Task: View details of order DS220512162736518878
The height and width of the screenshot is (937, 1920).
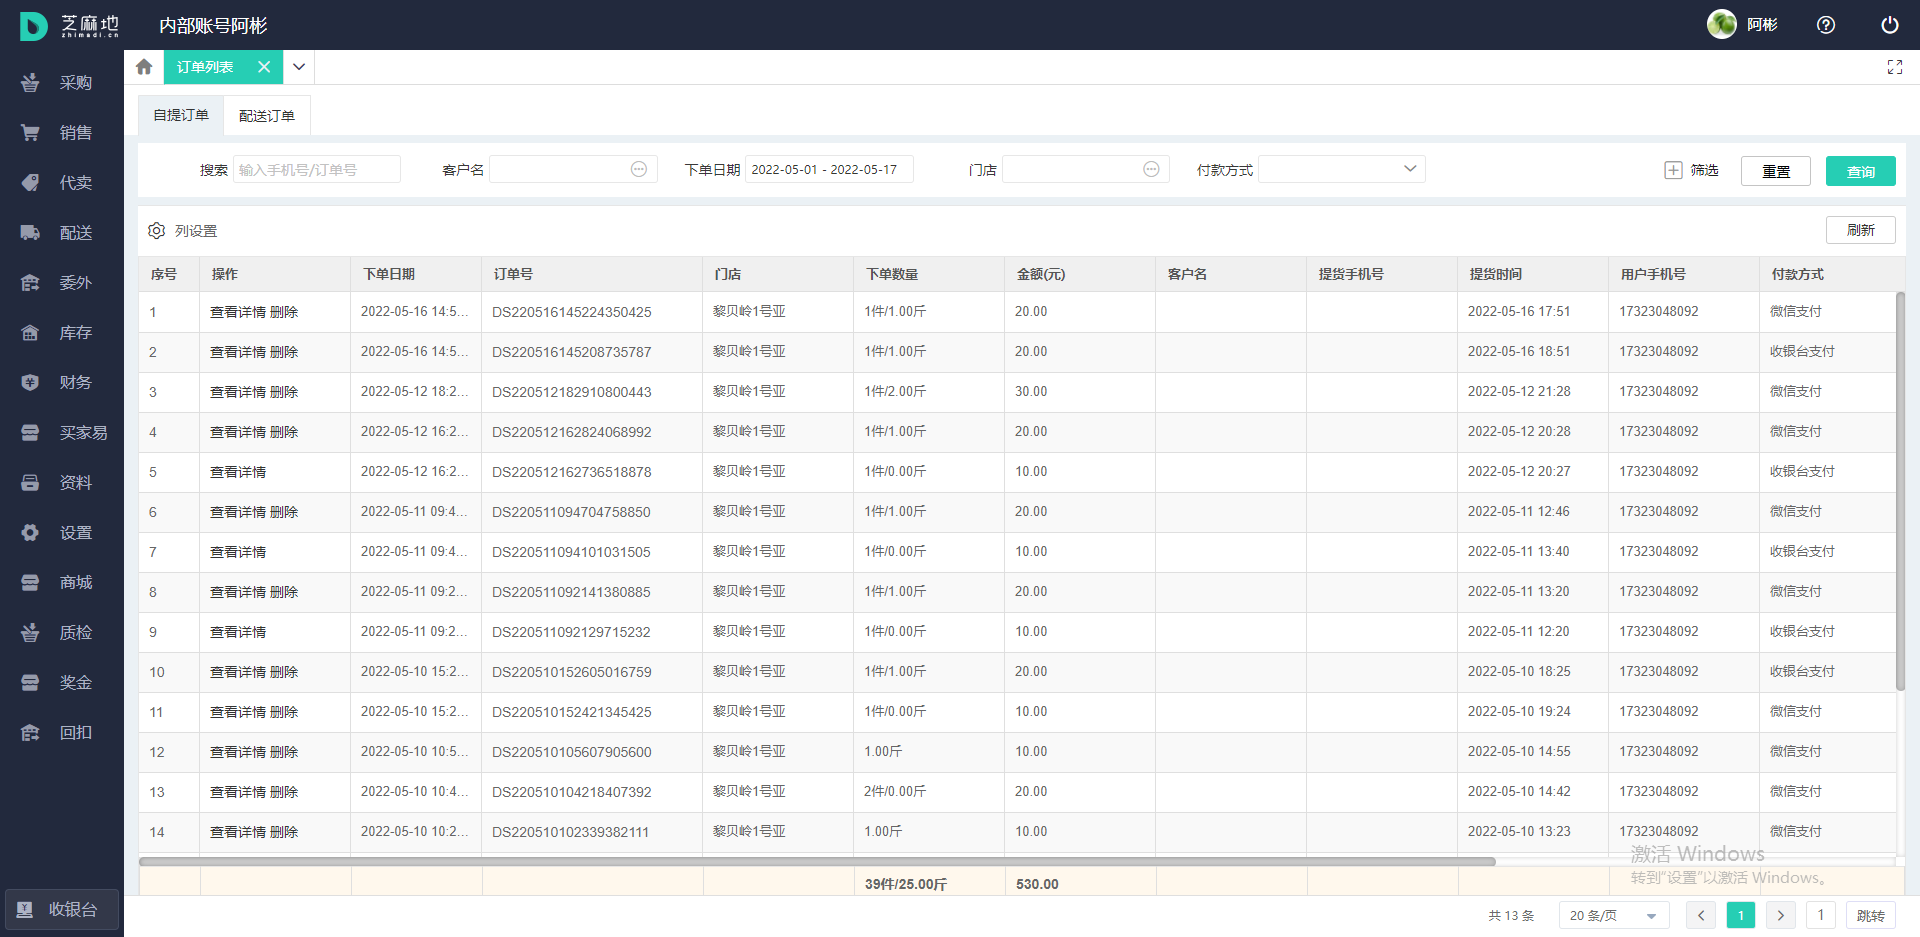Action: point(238,472)
